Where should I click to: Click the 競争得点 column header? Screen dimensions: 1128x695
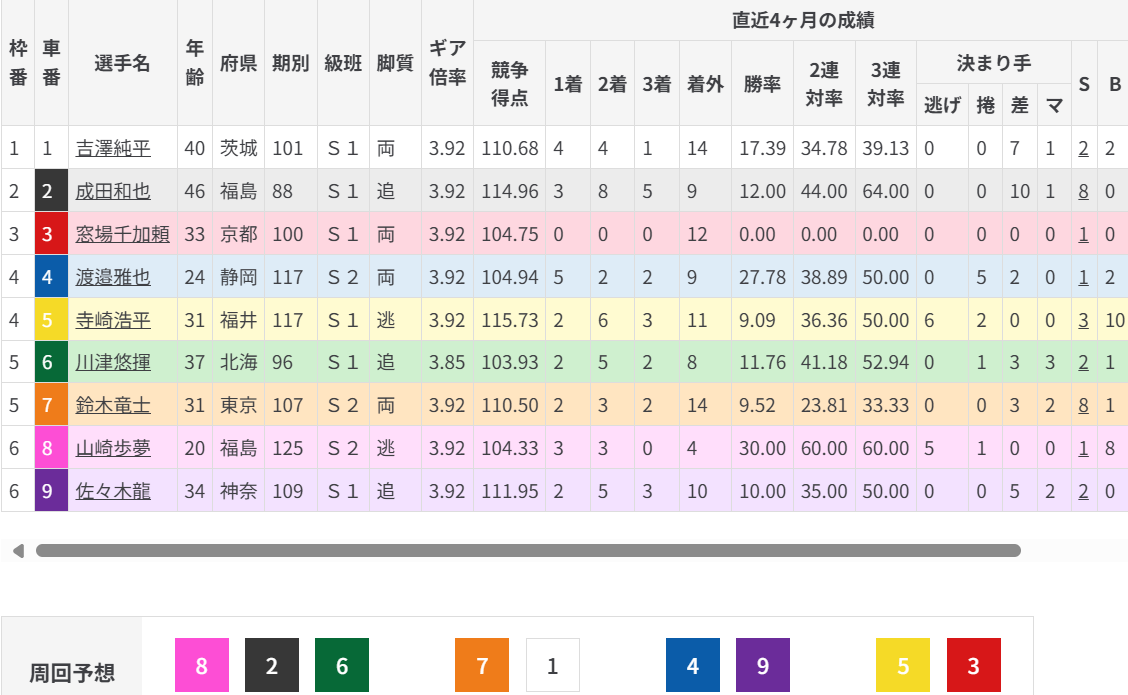point(509,83)
